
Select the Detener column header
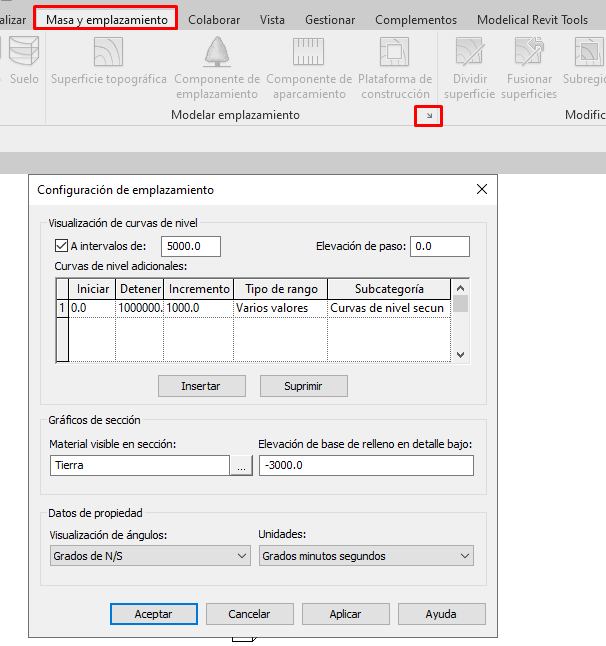click(140, 289)
